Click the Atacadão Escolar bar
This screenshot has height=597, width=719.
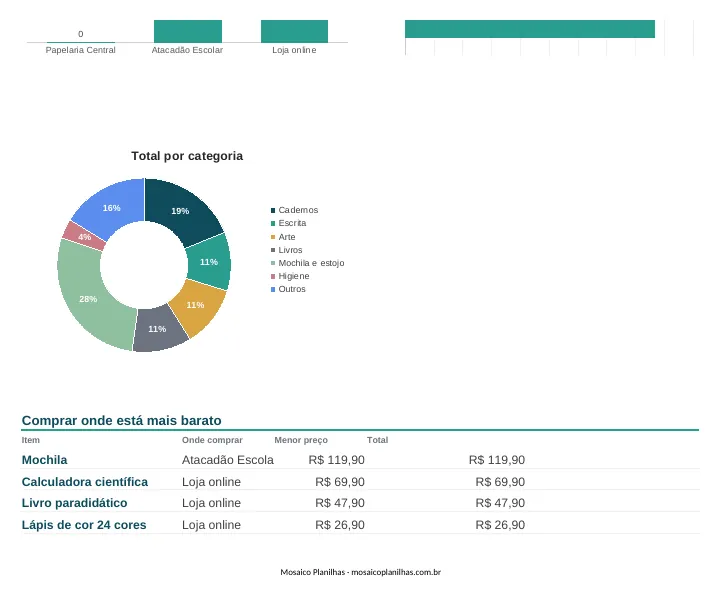point(188,31)
